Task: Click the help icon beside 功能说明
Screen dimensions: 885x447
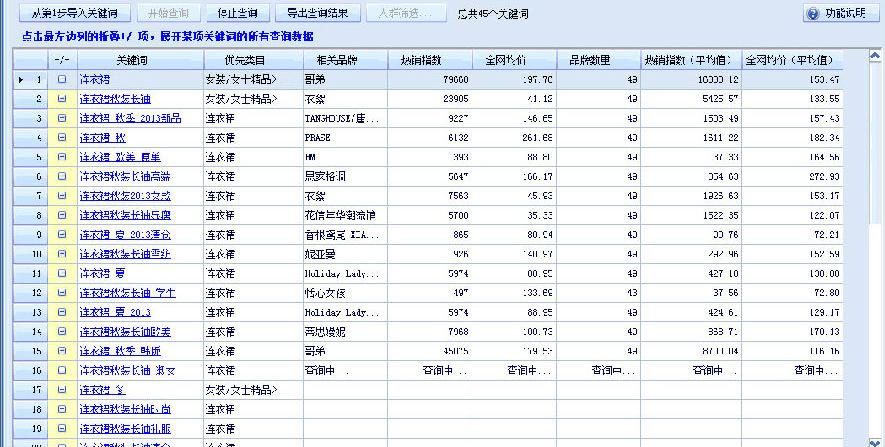Action: point(813,14)
